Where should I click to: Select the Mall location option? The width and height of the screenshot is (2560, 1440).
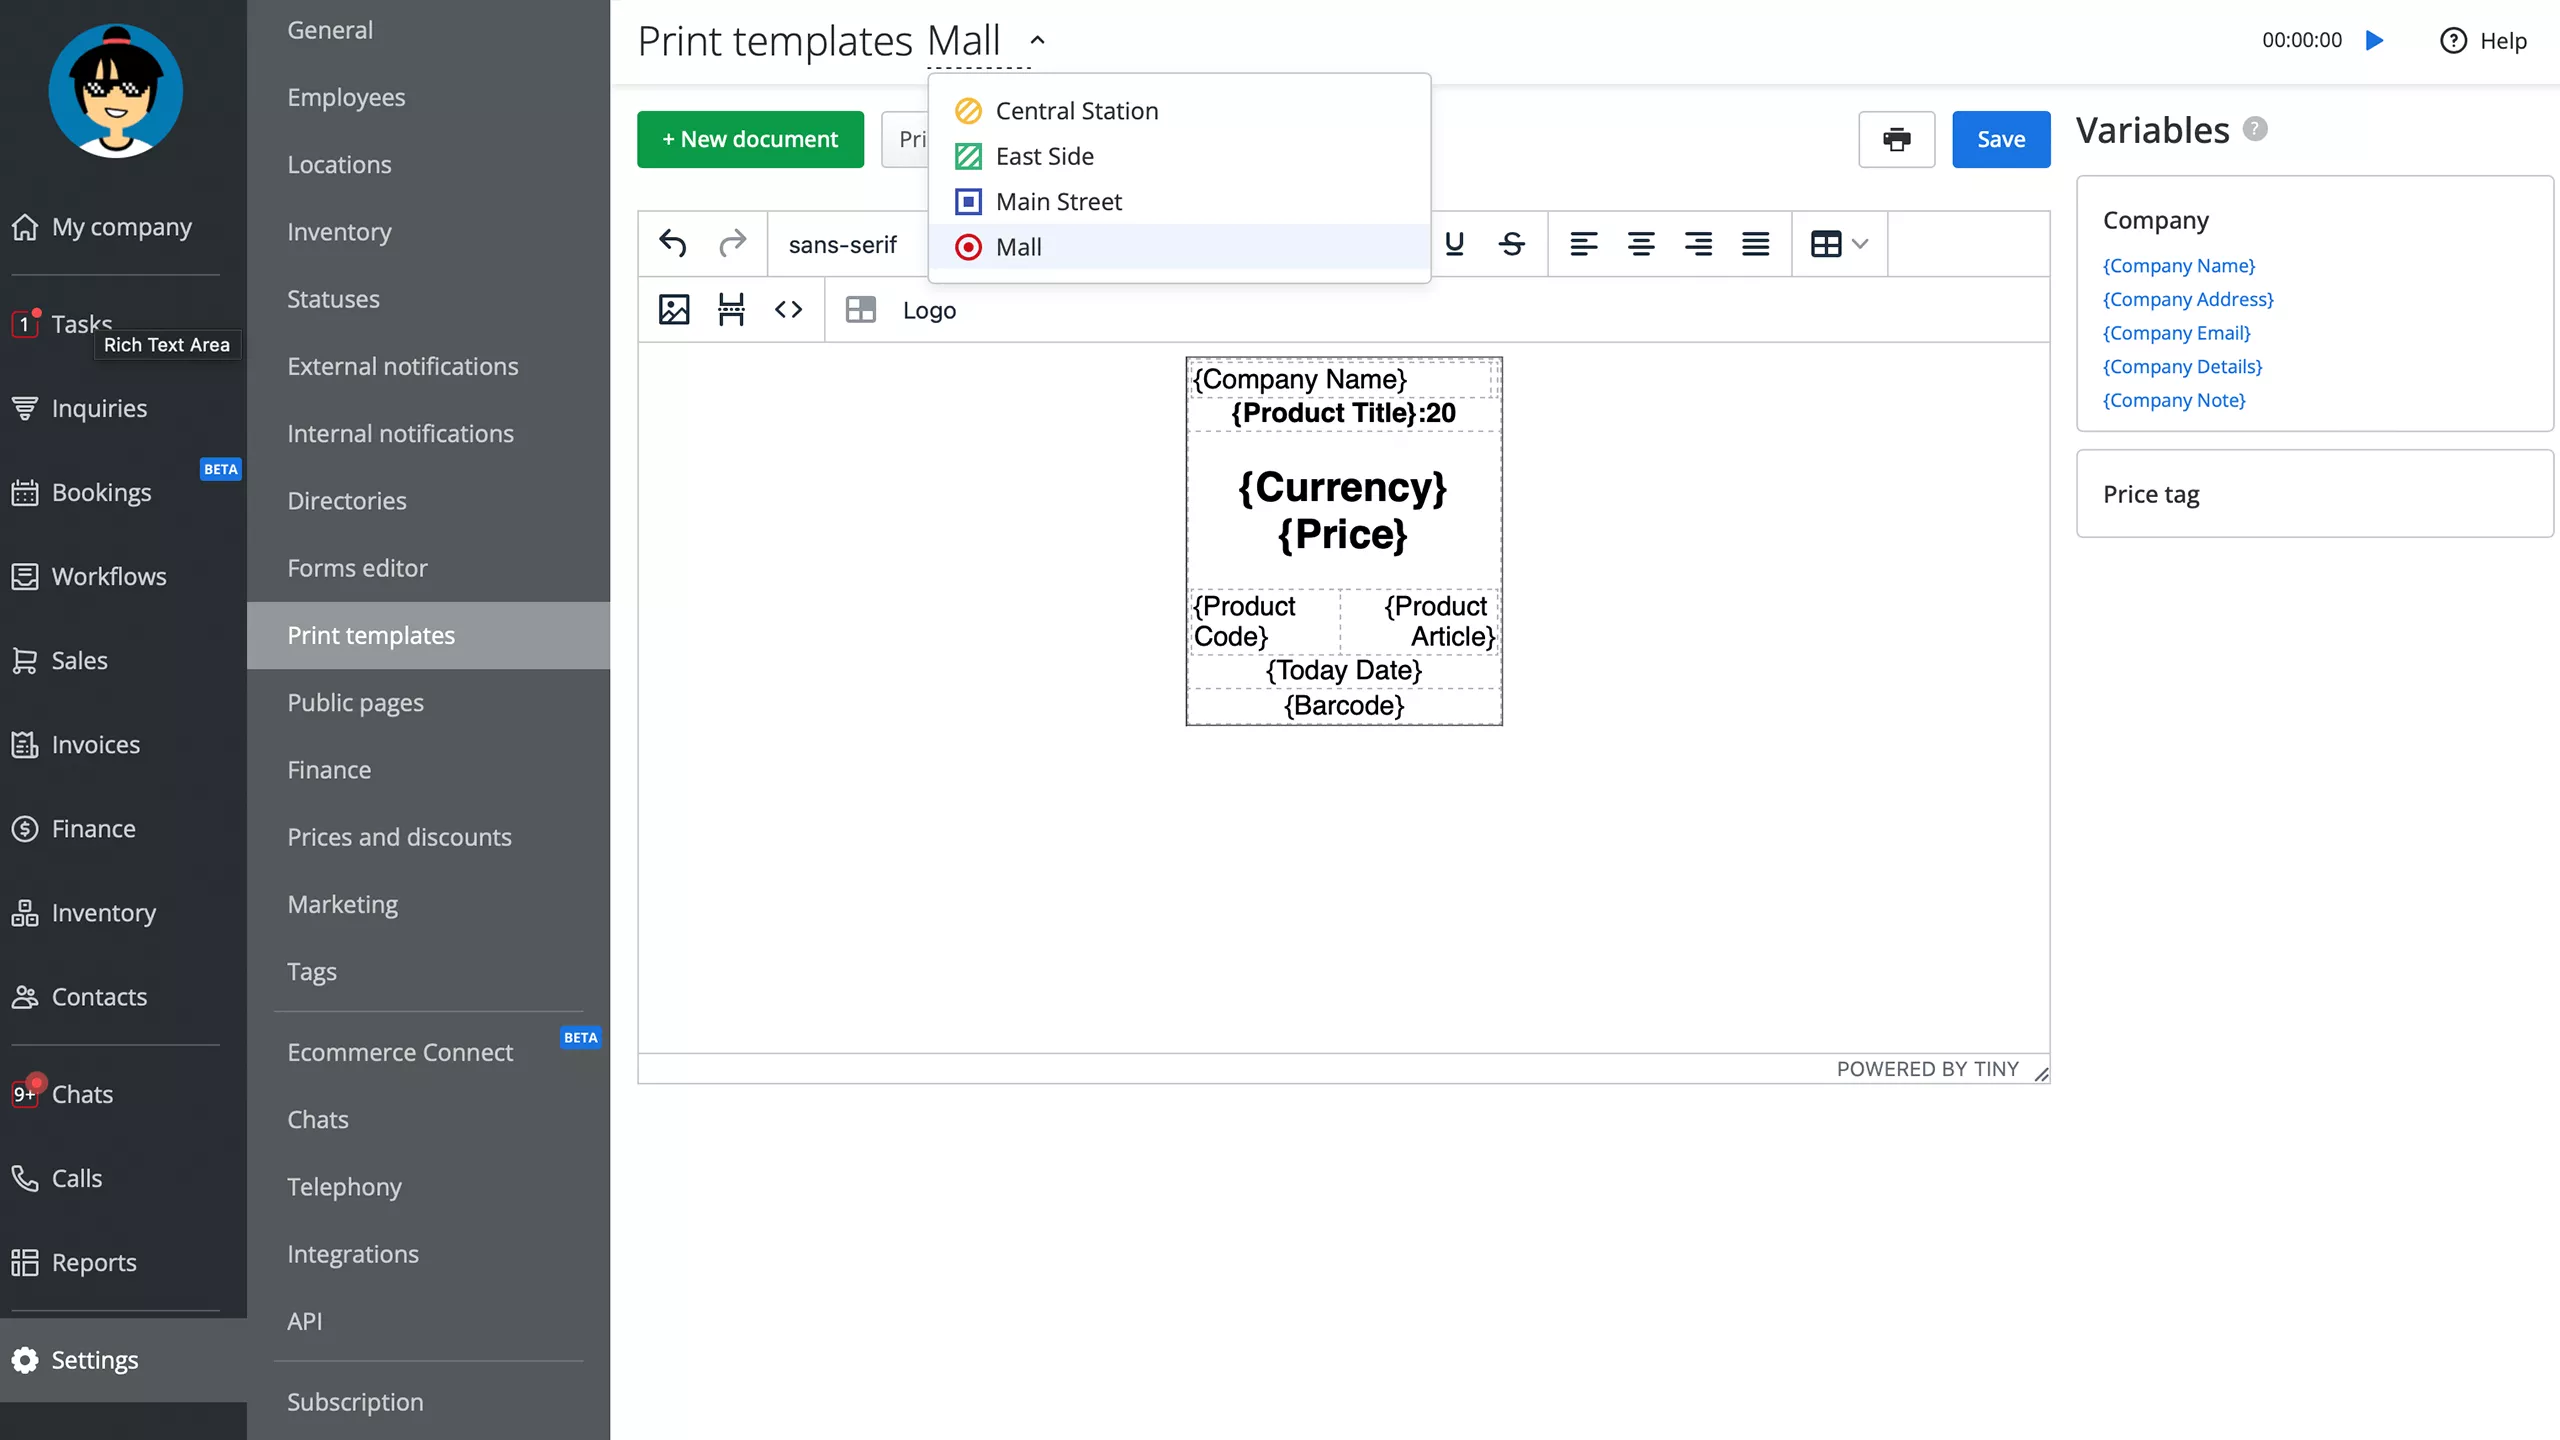pos(1018,247)
